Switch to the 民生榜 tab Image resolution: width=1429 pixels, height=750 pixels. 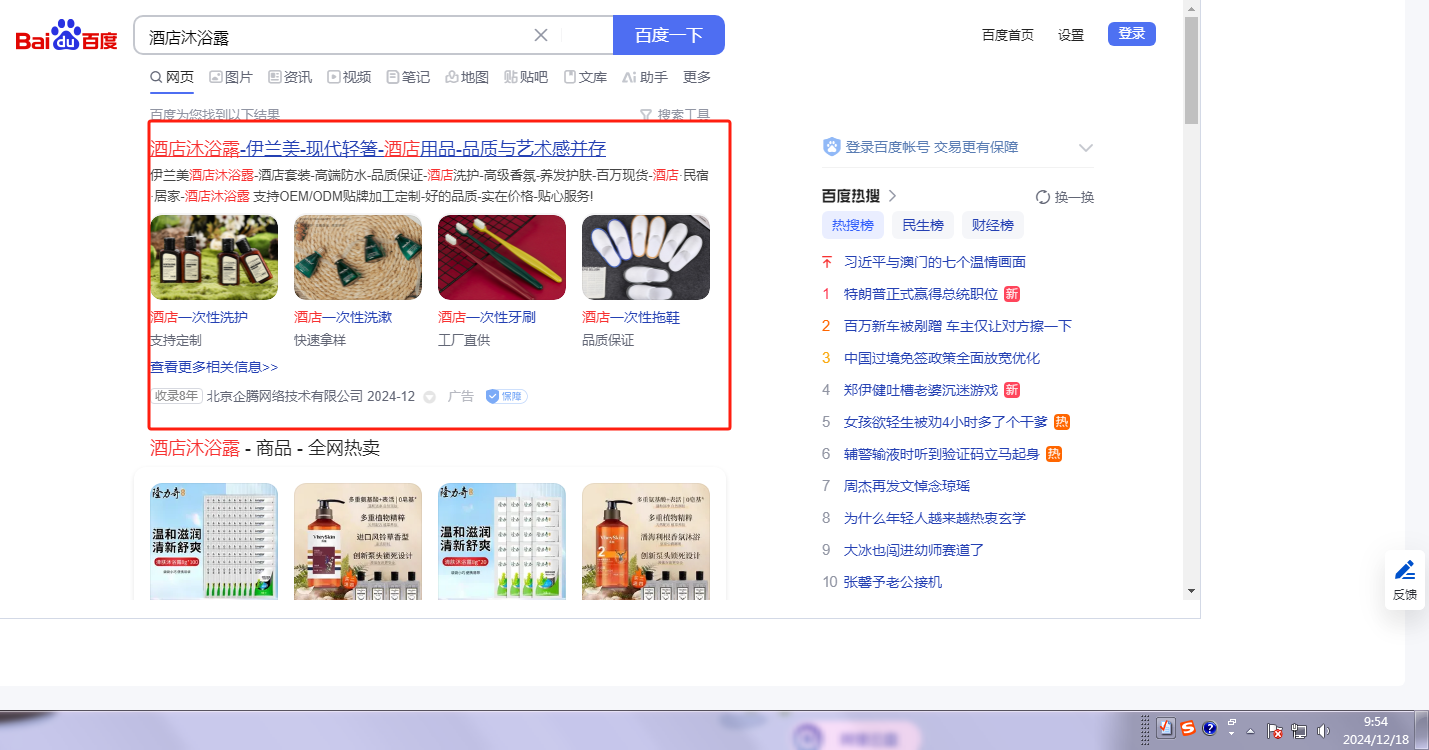(923, 225)
